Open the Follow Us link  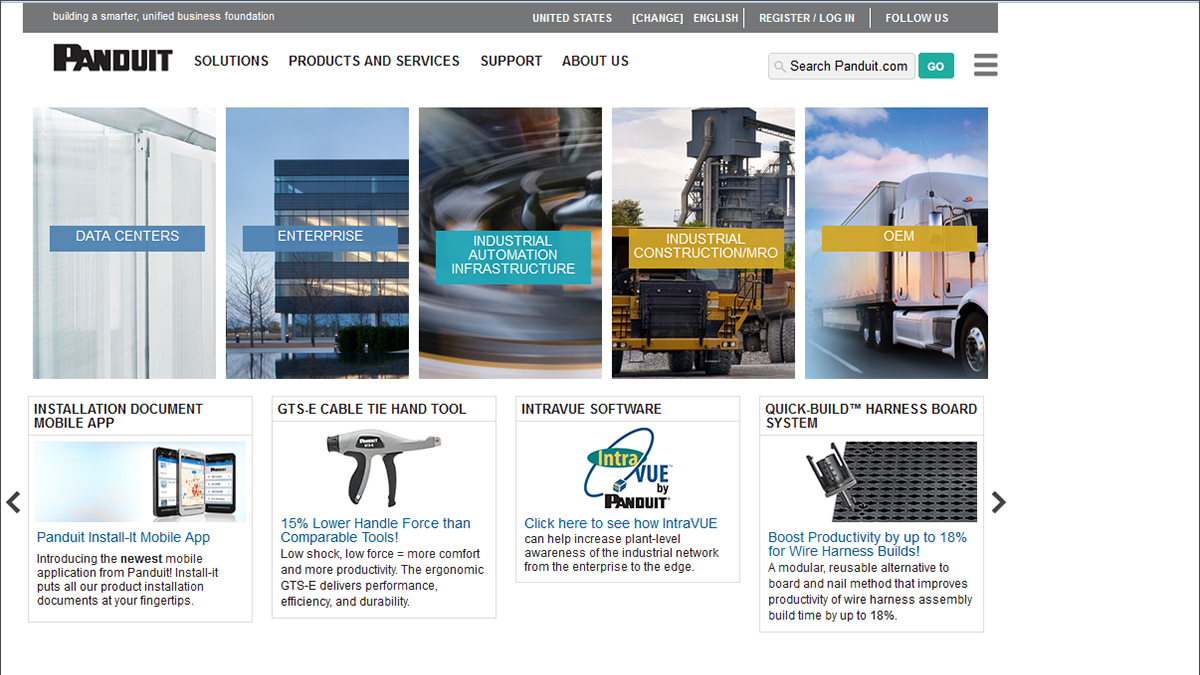[917, 18]
